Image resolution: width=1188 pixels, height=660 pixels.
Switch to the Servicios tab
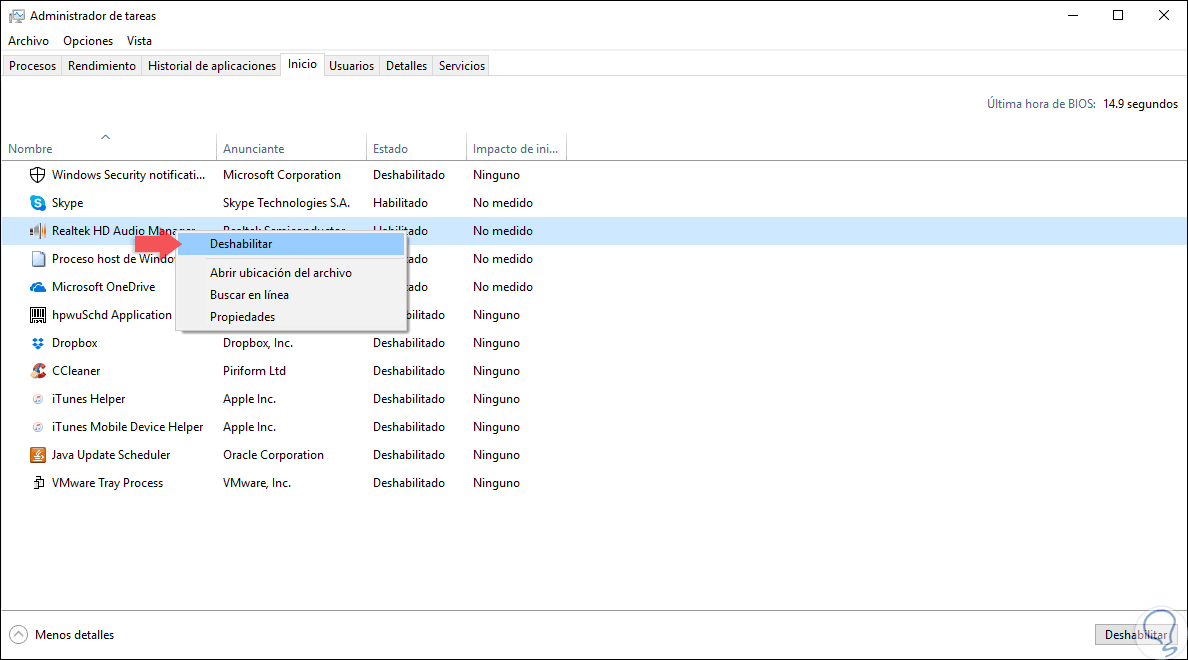point(461,66)
